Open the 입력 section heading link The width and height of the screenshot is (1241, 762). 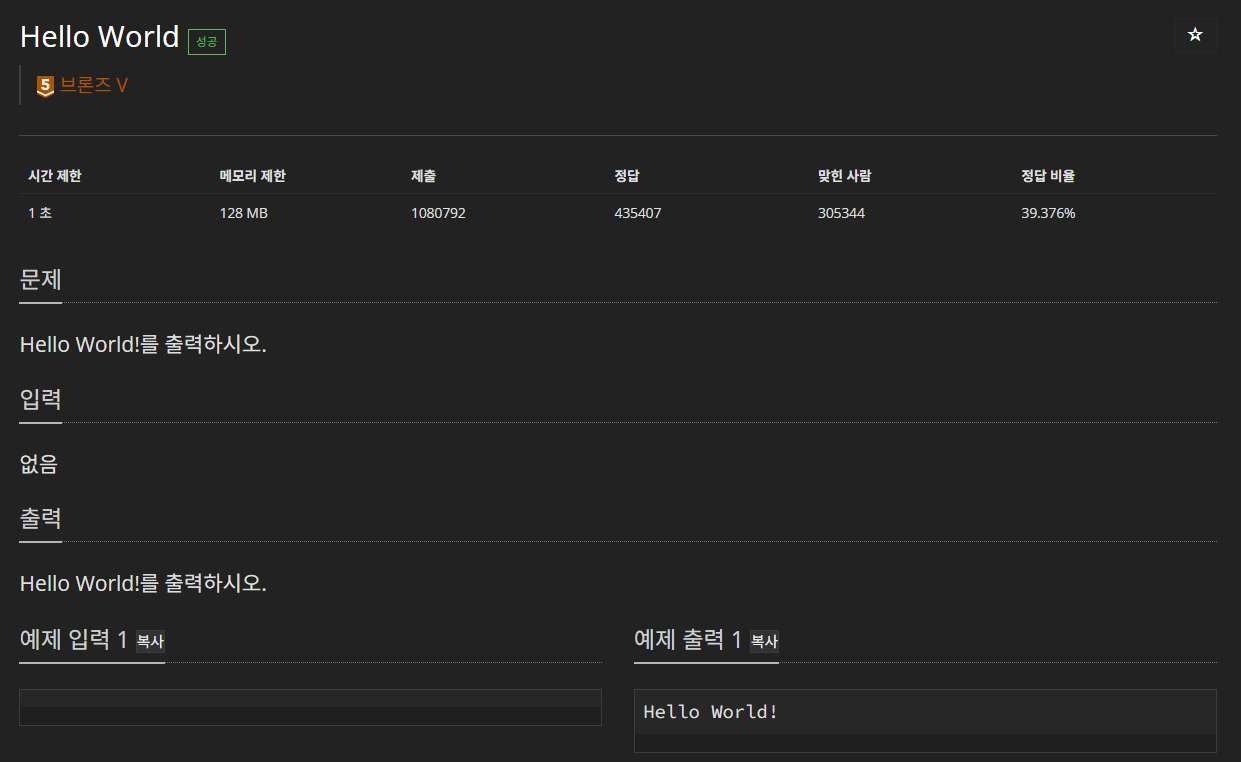point(40,398)
